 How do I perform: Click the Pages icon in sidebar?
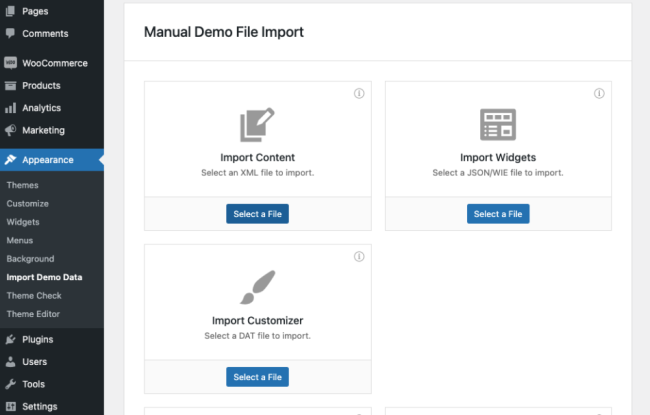pos(10,11)
